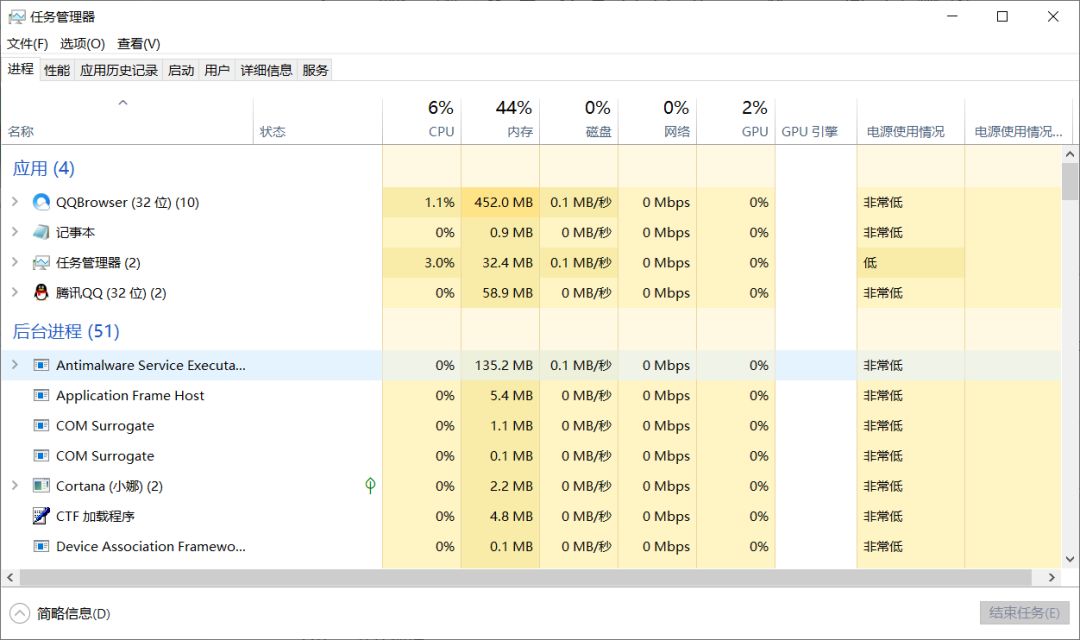The image size is (1080, 640).
Task: Expand the 腾讯QQ process group
Action: 15,293
